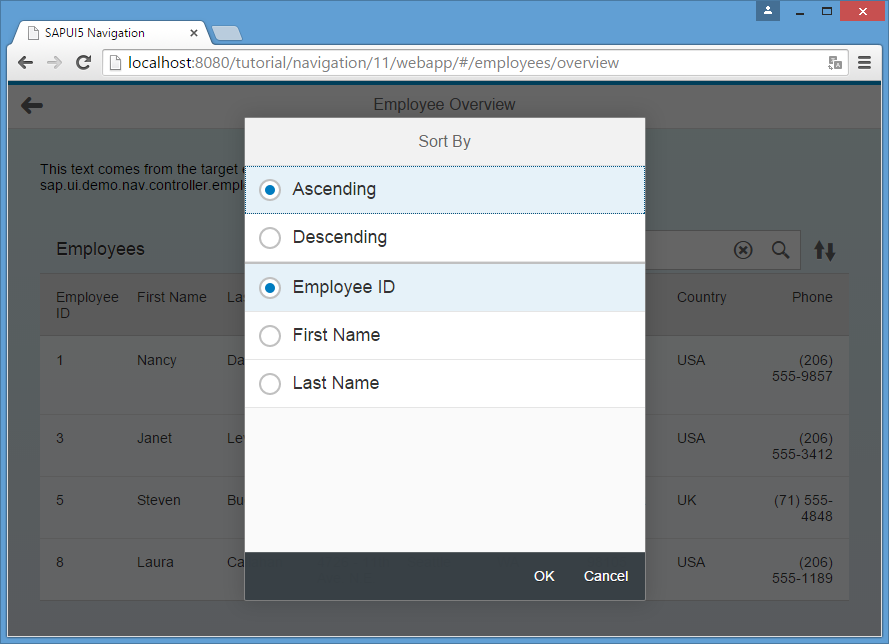This screenshot has height=644, width=889.
Task: Choose First Name as sort field
Action: pyautogui.click(x=270, y=336)
